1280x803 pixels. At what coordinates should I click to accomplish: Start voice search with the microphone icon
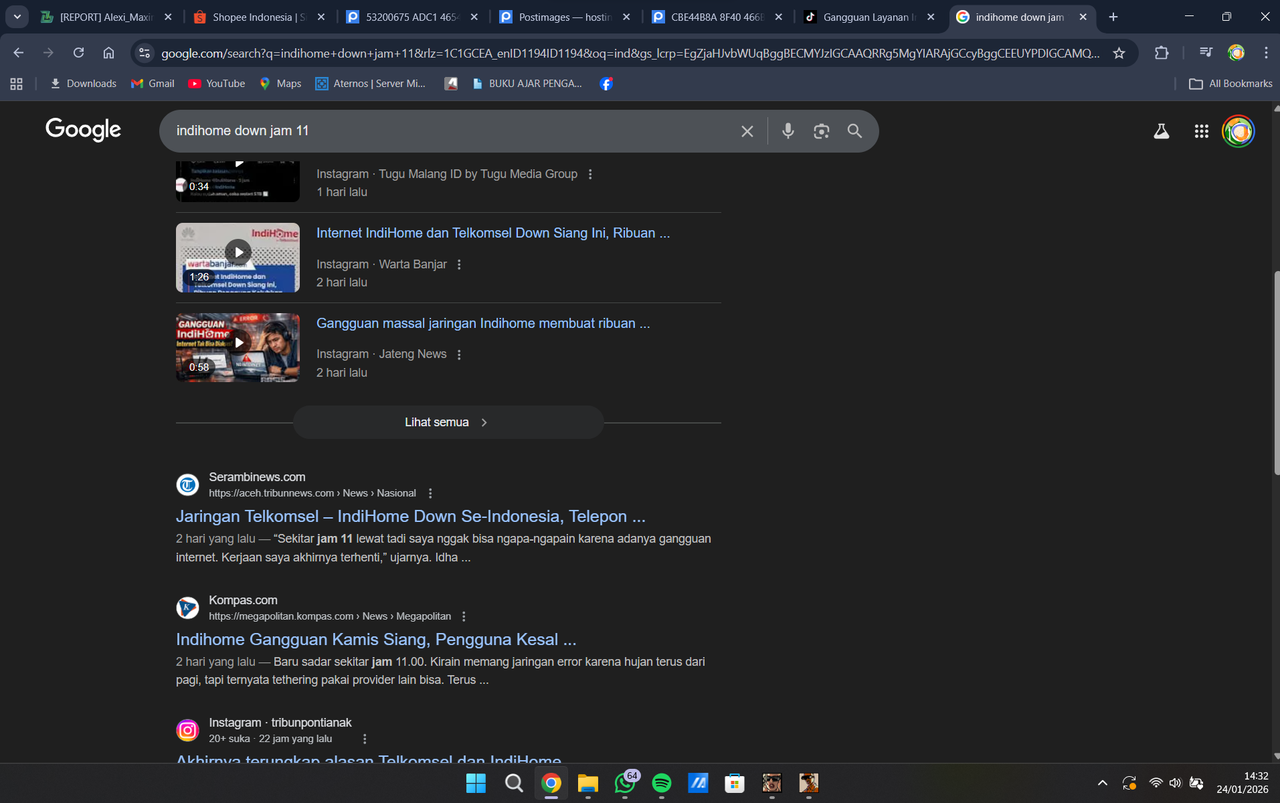(x=788, y=131)
